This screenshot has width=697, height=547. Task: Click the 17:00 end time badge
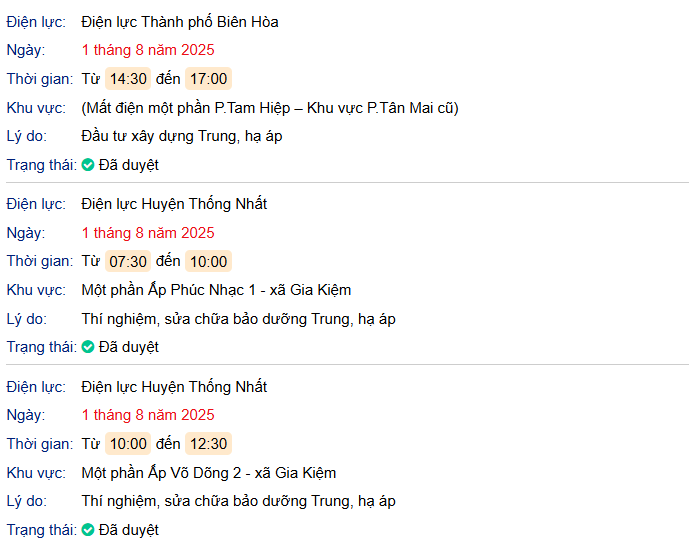208,79
